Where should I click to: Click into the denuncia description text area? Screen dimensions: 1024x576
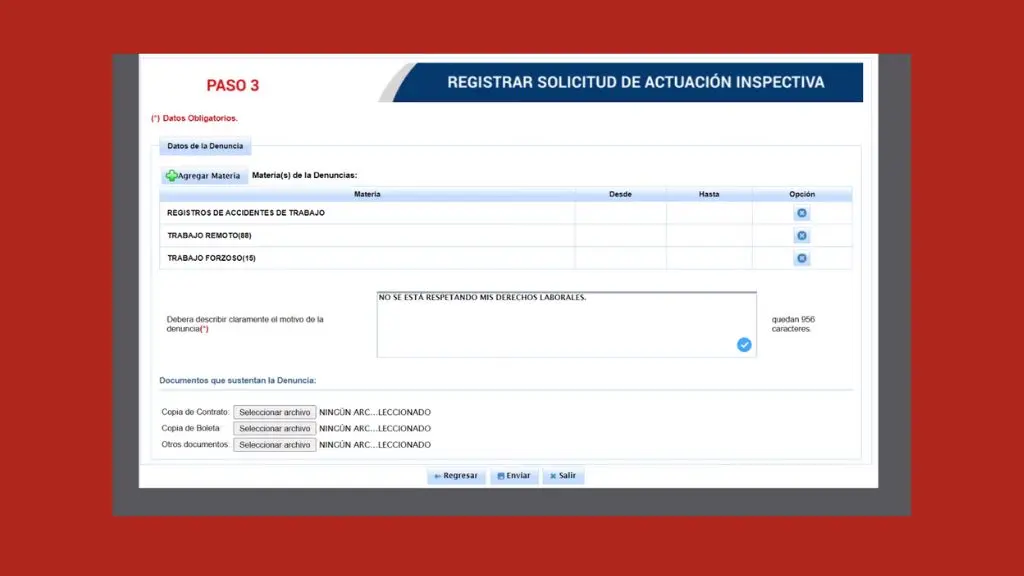[x=566, y=325]
